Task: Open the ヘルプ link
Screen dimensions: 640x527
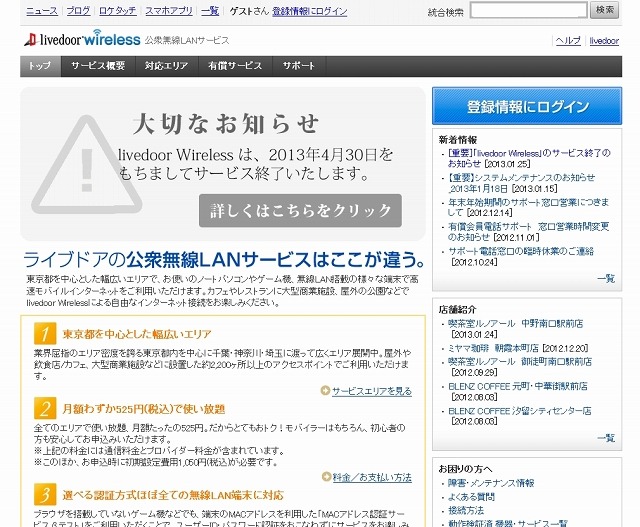Action: click(568, 40)
